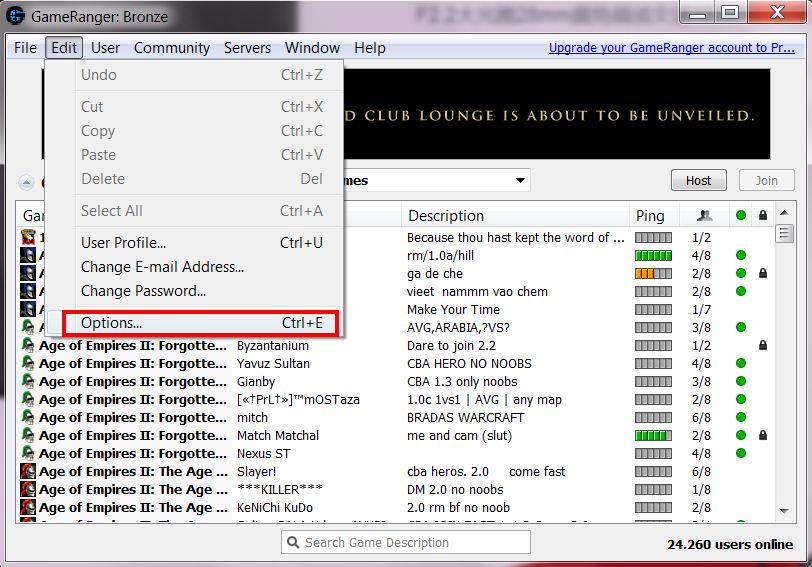This screenshot has height=567, width=812.
Task: Click the 24.260 users online status
Action: click(730, 545)
